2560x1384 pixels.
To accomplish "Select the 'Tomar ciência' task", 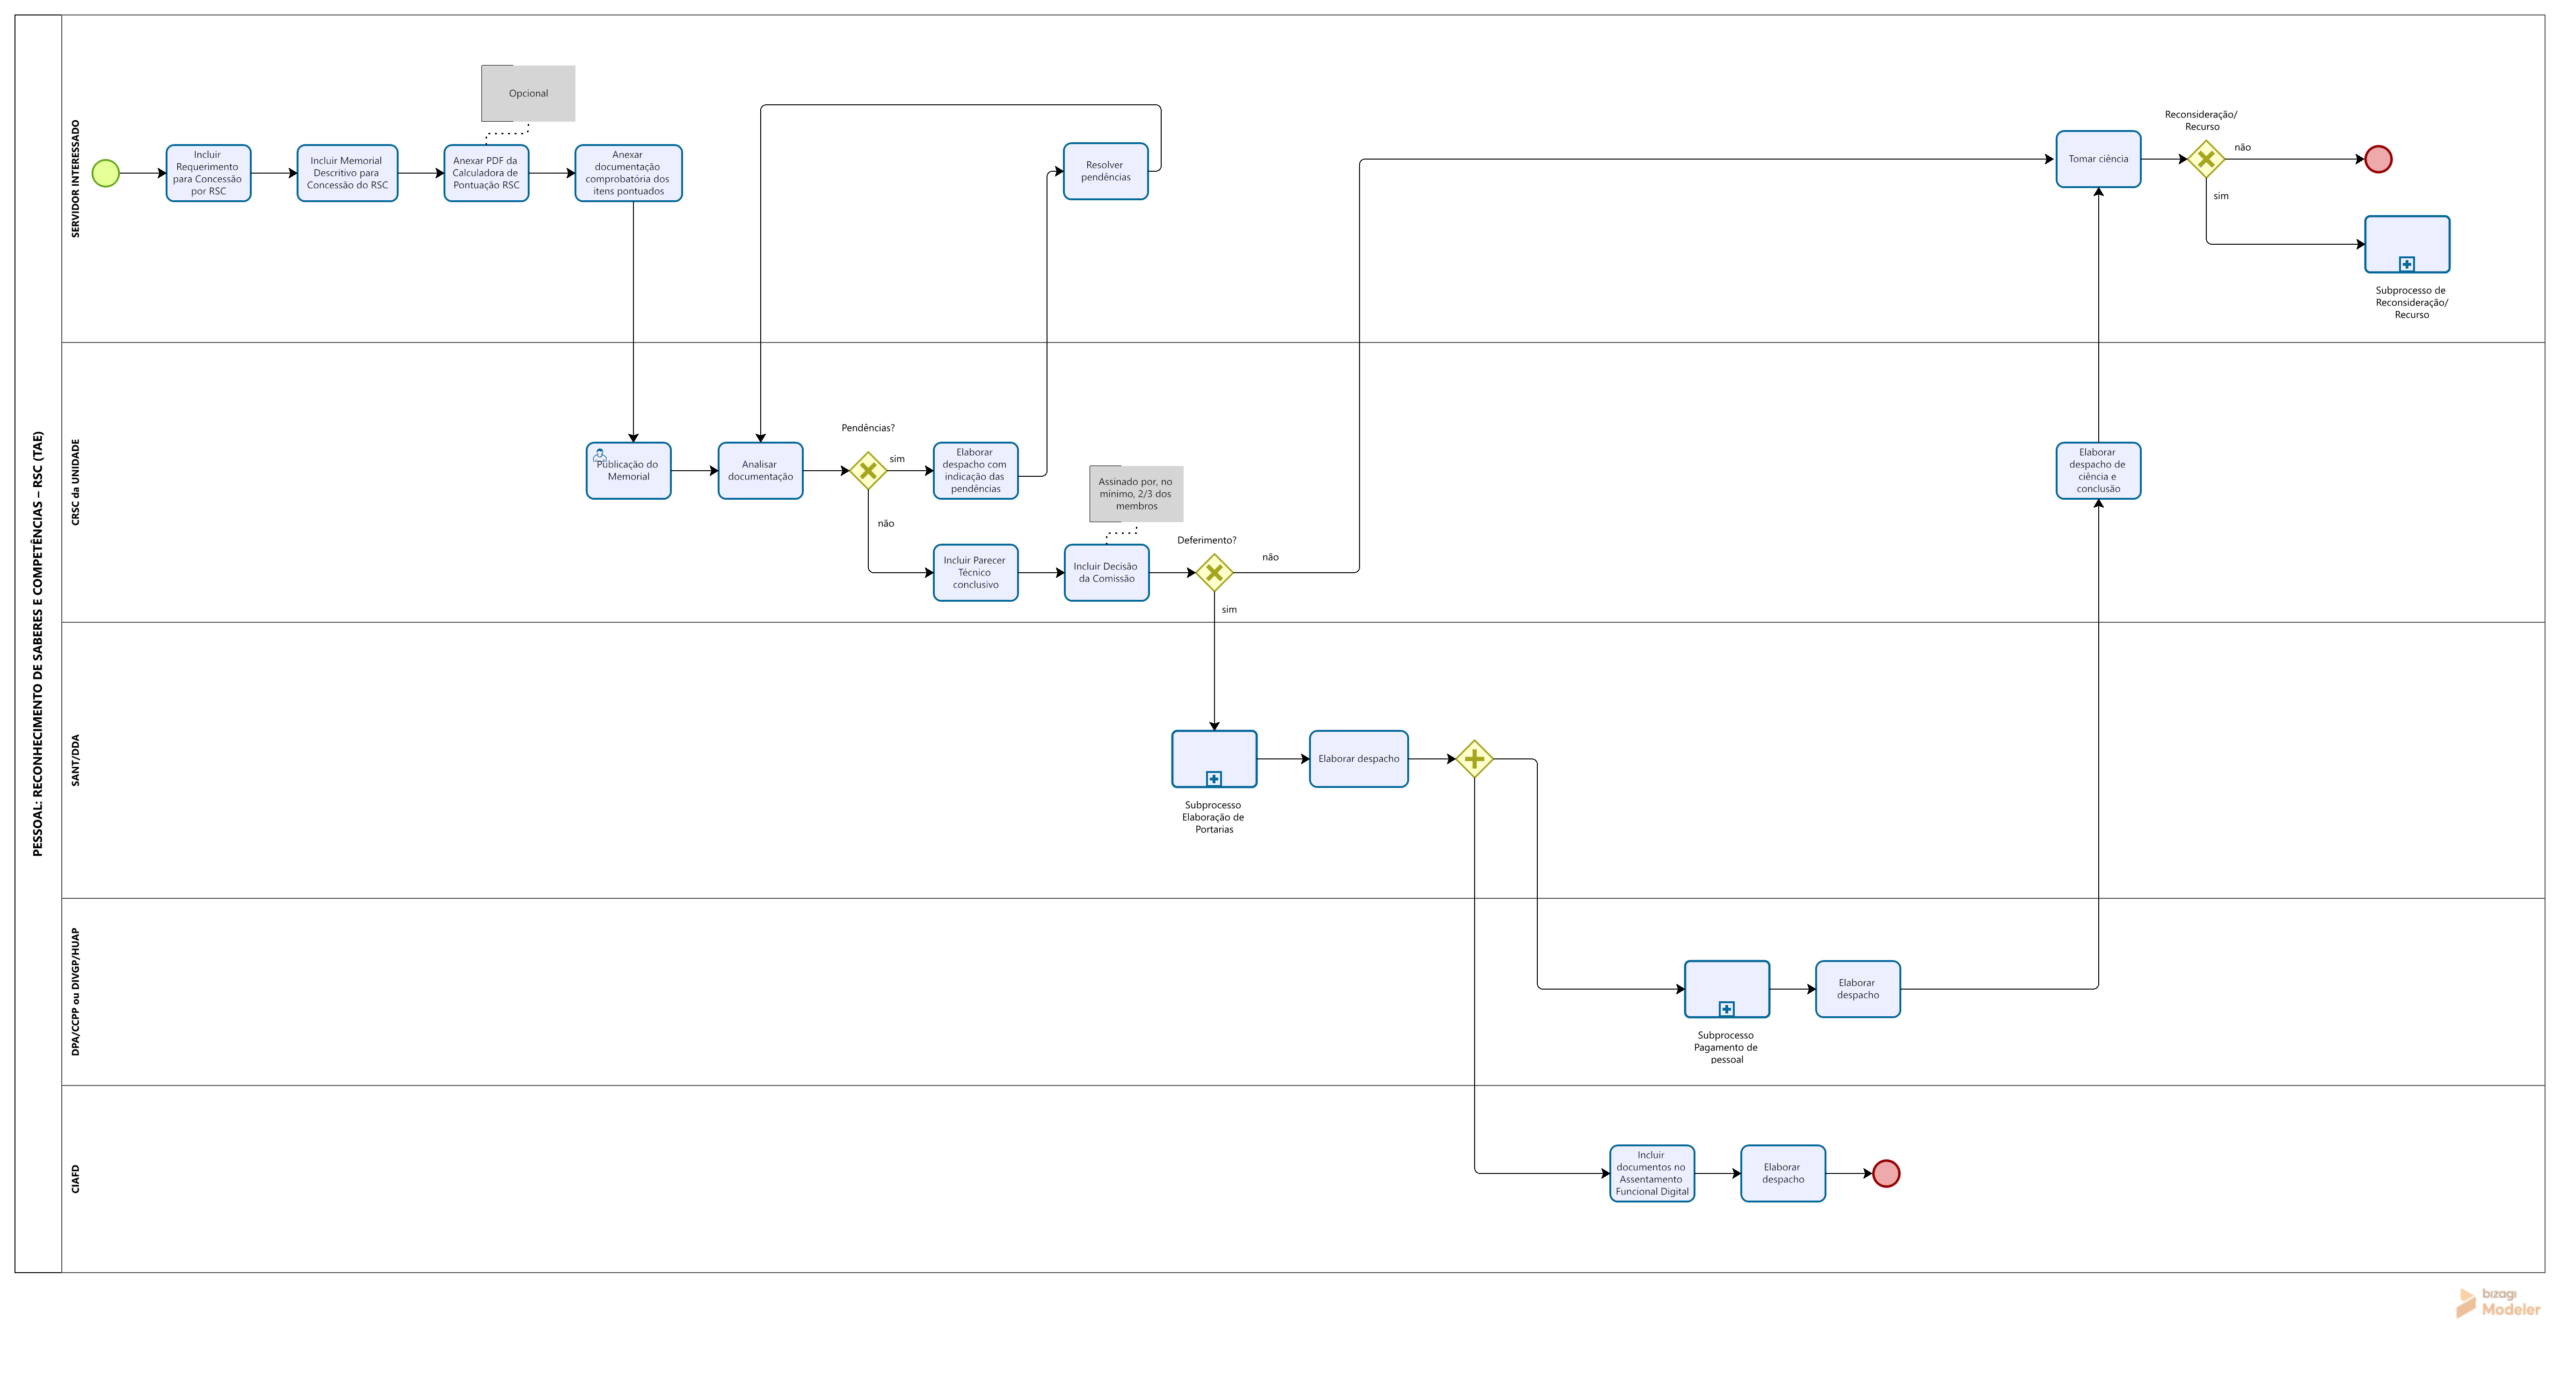I will pyautogui.click(x=2098, y=159).
